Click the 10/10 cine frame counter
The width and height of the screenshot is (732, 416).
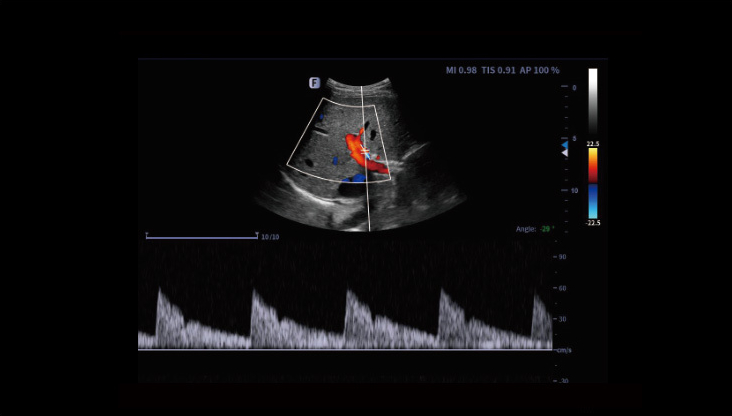(270, 237)
